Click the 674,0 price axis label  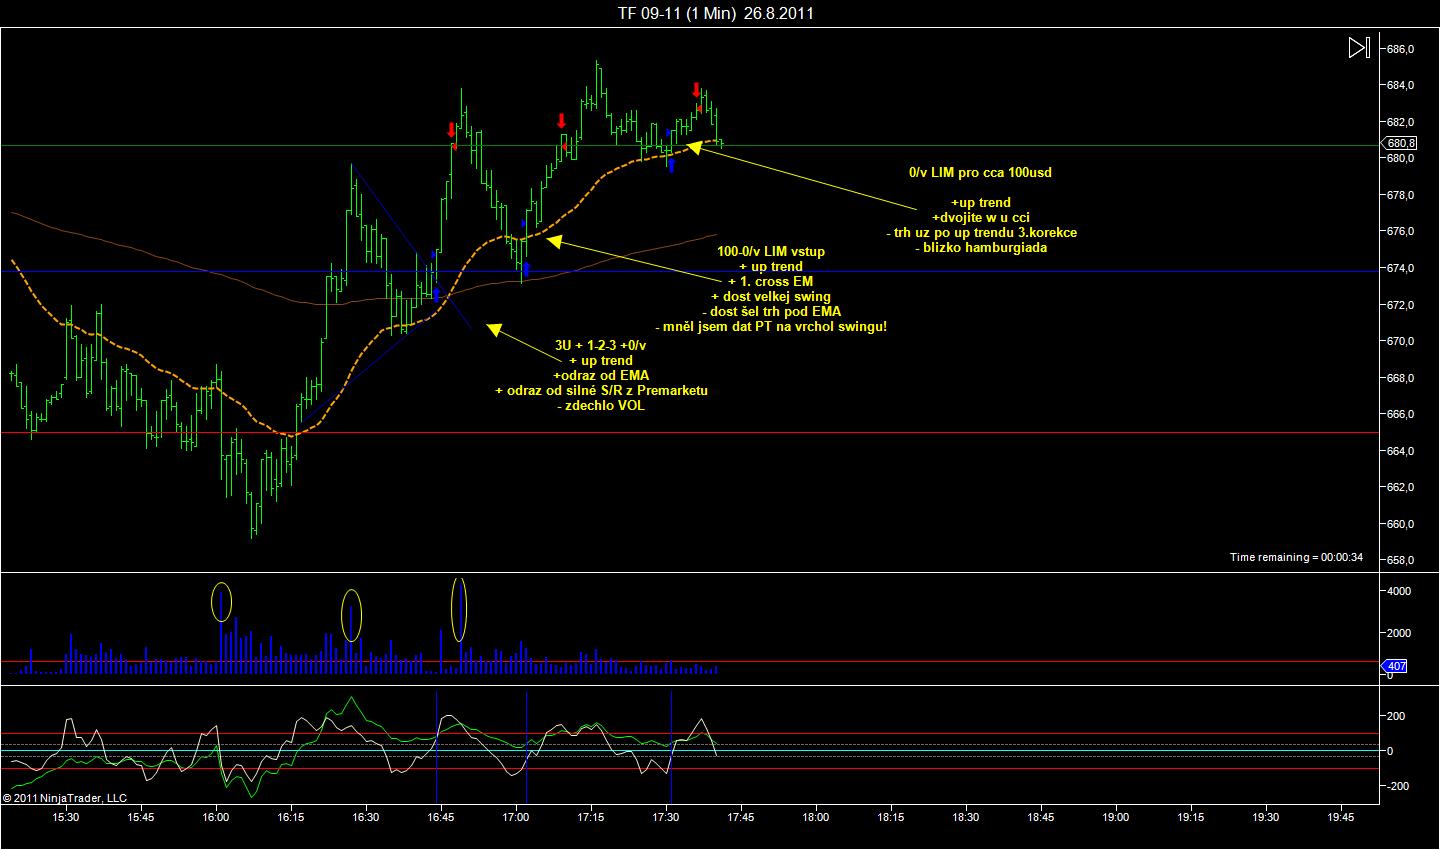point(1400,268)
